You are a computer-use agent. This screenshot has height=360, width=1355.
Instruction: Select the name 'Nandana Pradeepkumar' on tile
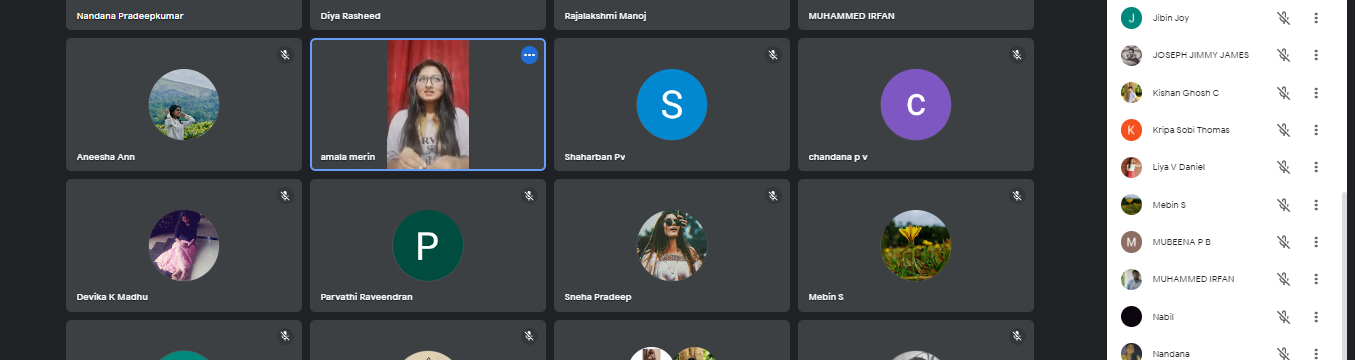coord(130,17)
